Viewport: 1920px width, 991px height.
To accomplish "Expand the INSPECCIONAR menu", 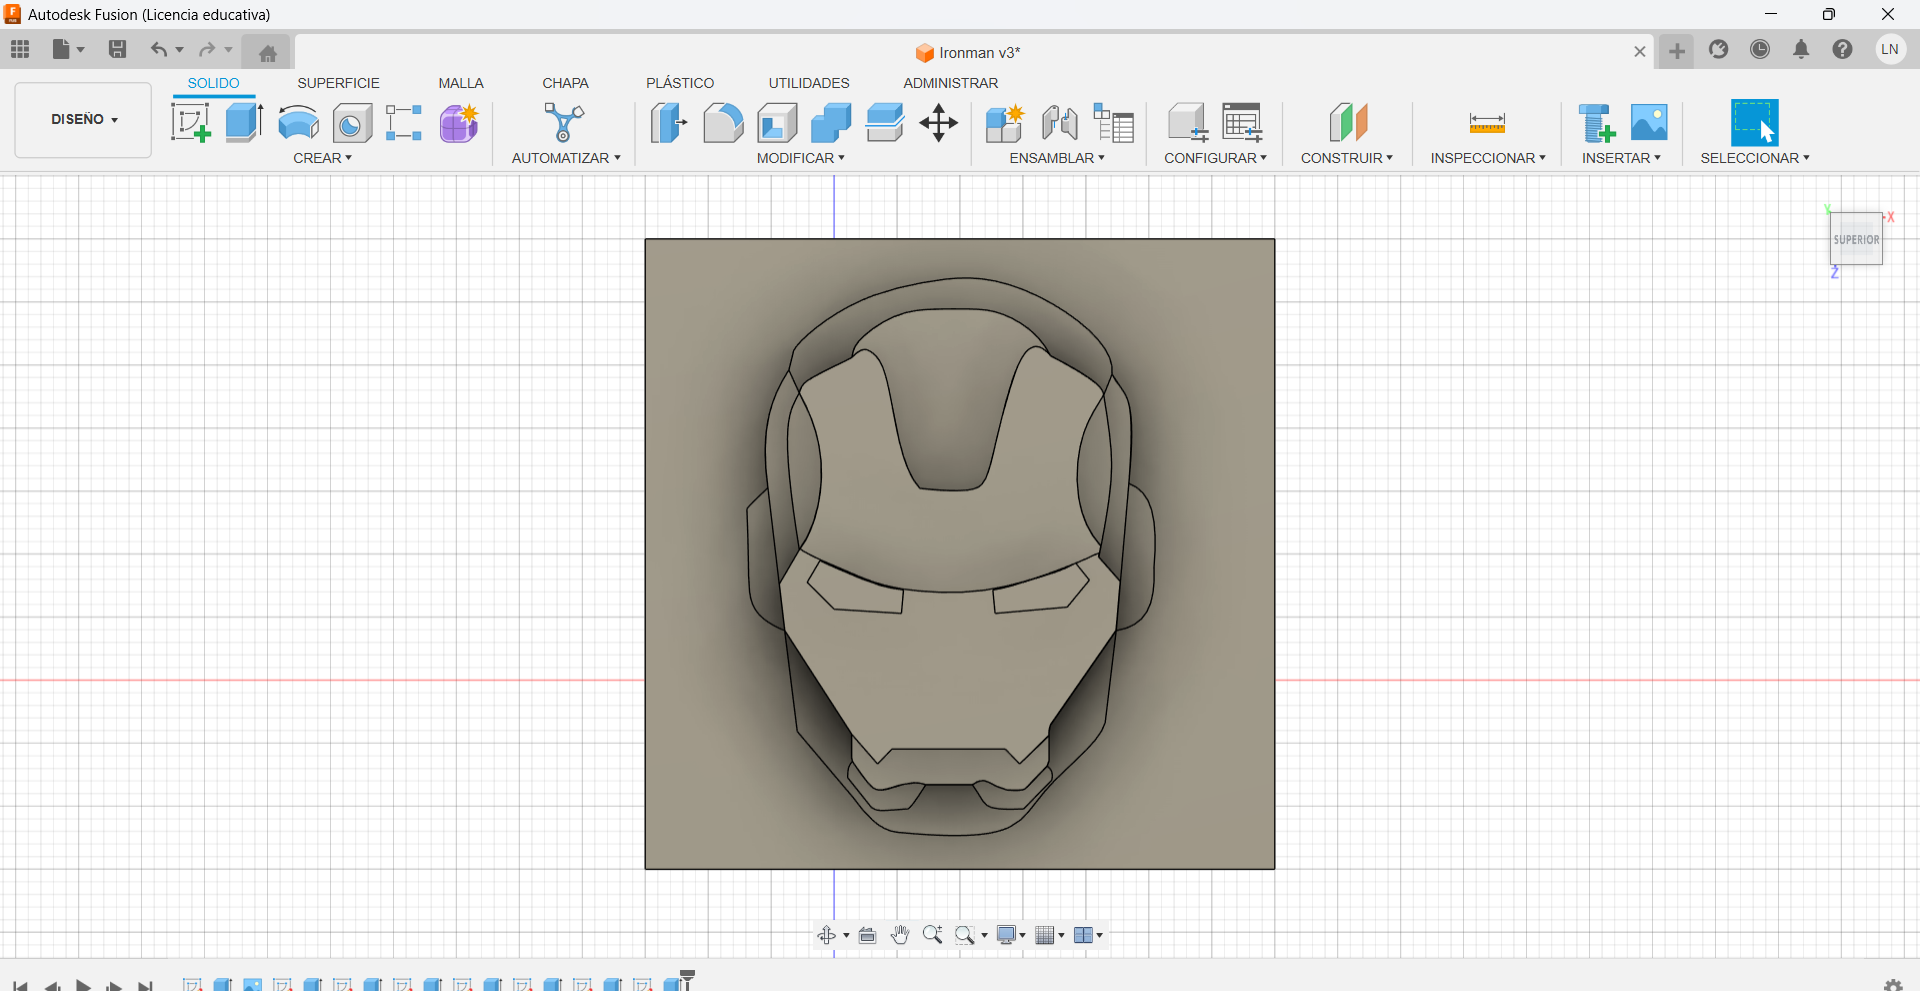I will pos(1488,158).
